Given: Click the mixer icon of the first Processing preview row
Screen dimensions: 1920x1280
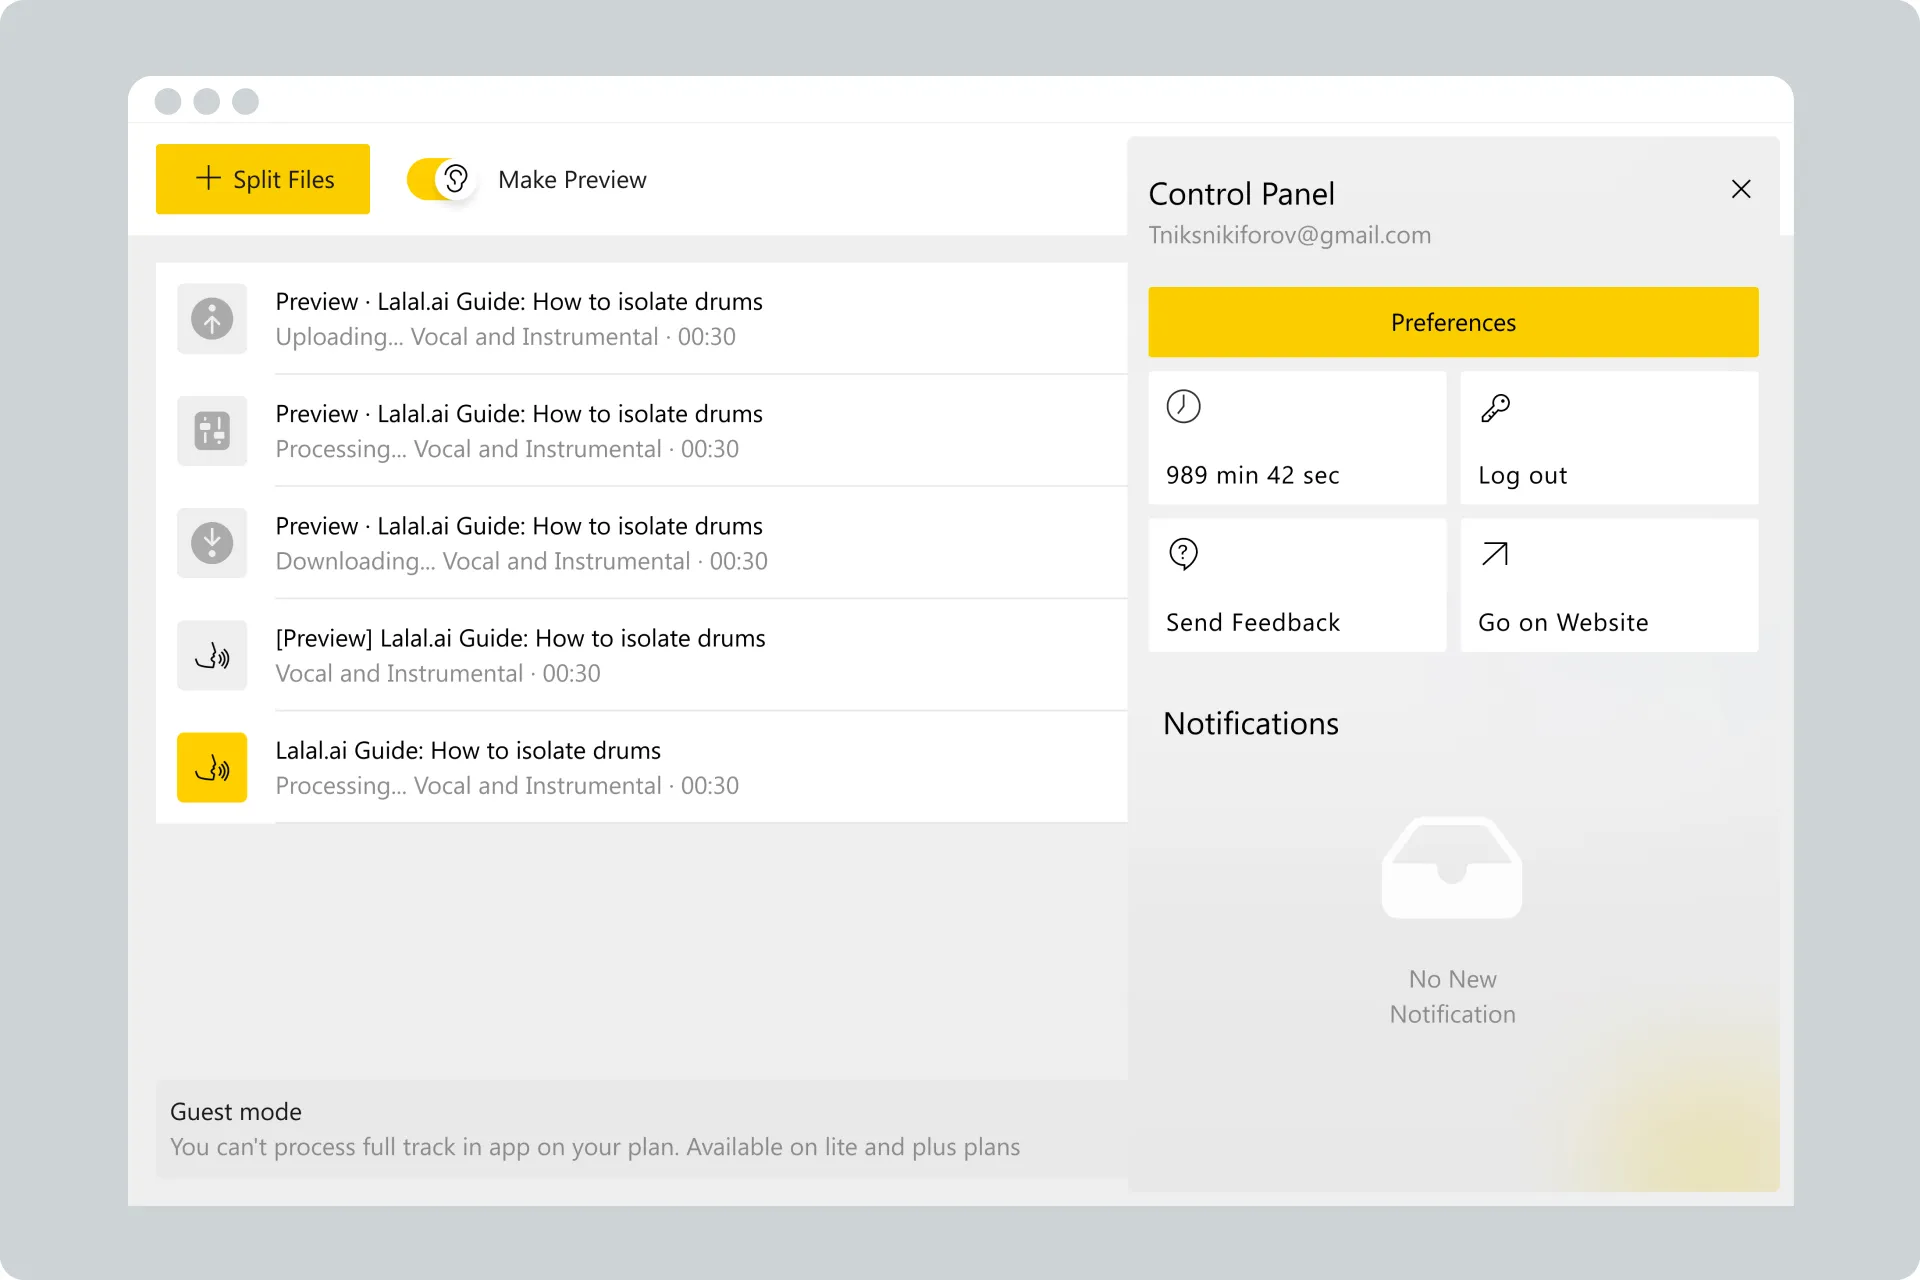Looking at the screenshot, I should 212,431.
